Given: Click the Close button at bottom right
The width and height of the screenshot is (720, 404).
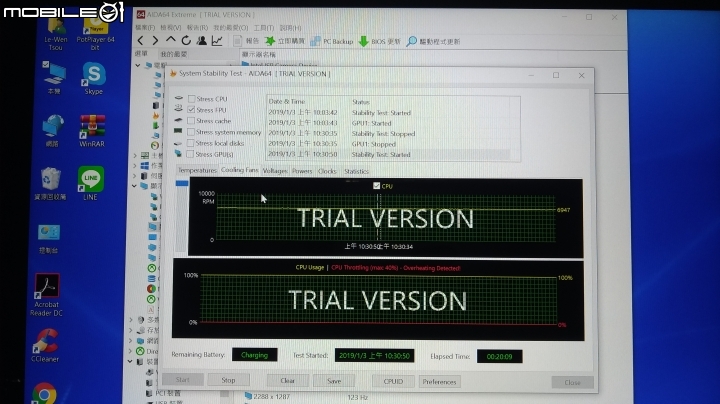Looking at the screenshot, I should (x=572, y=382).
